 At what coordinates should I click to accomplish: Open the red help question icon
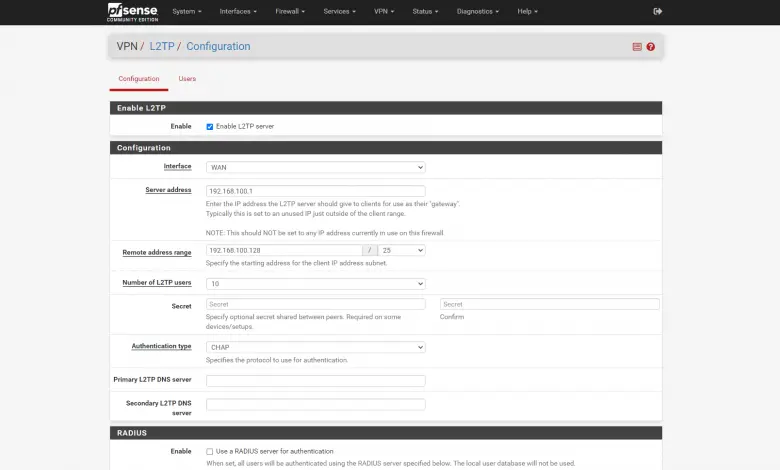(x=651, y=47)
